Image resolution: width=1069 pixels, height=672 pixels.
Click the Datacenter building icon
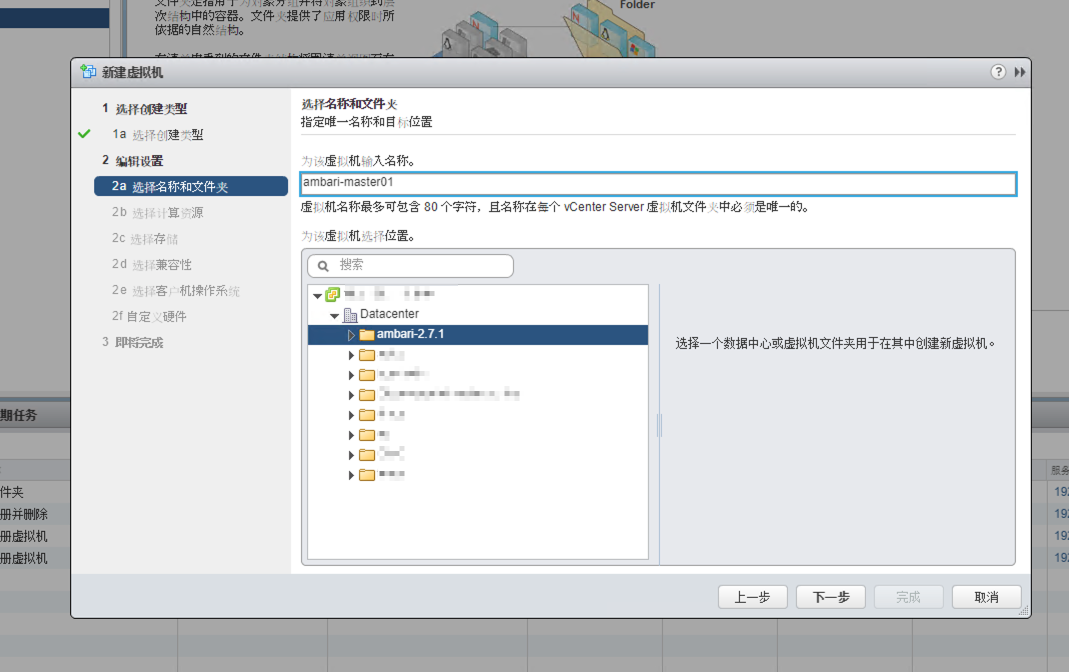(350, 314)
